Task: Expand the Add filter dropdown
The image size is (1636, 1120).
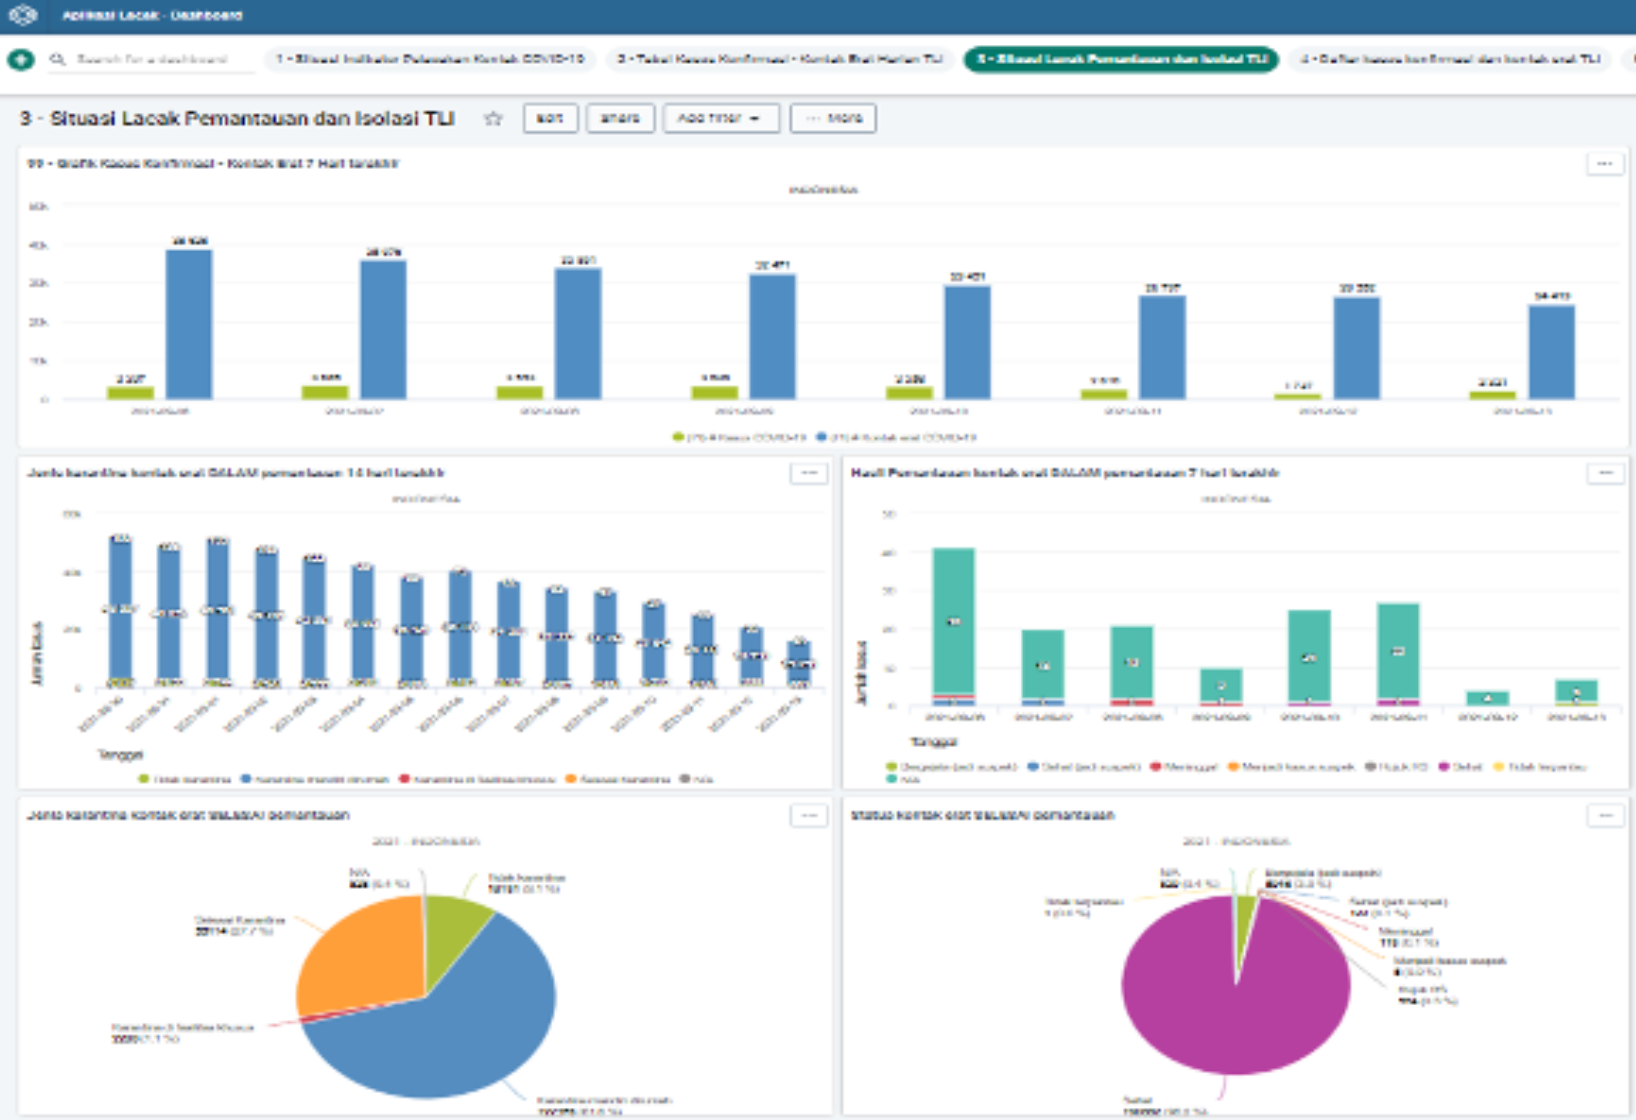Action: [x=719, y=119]
